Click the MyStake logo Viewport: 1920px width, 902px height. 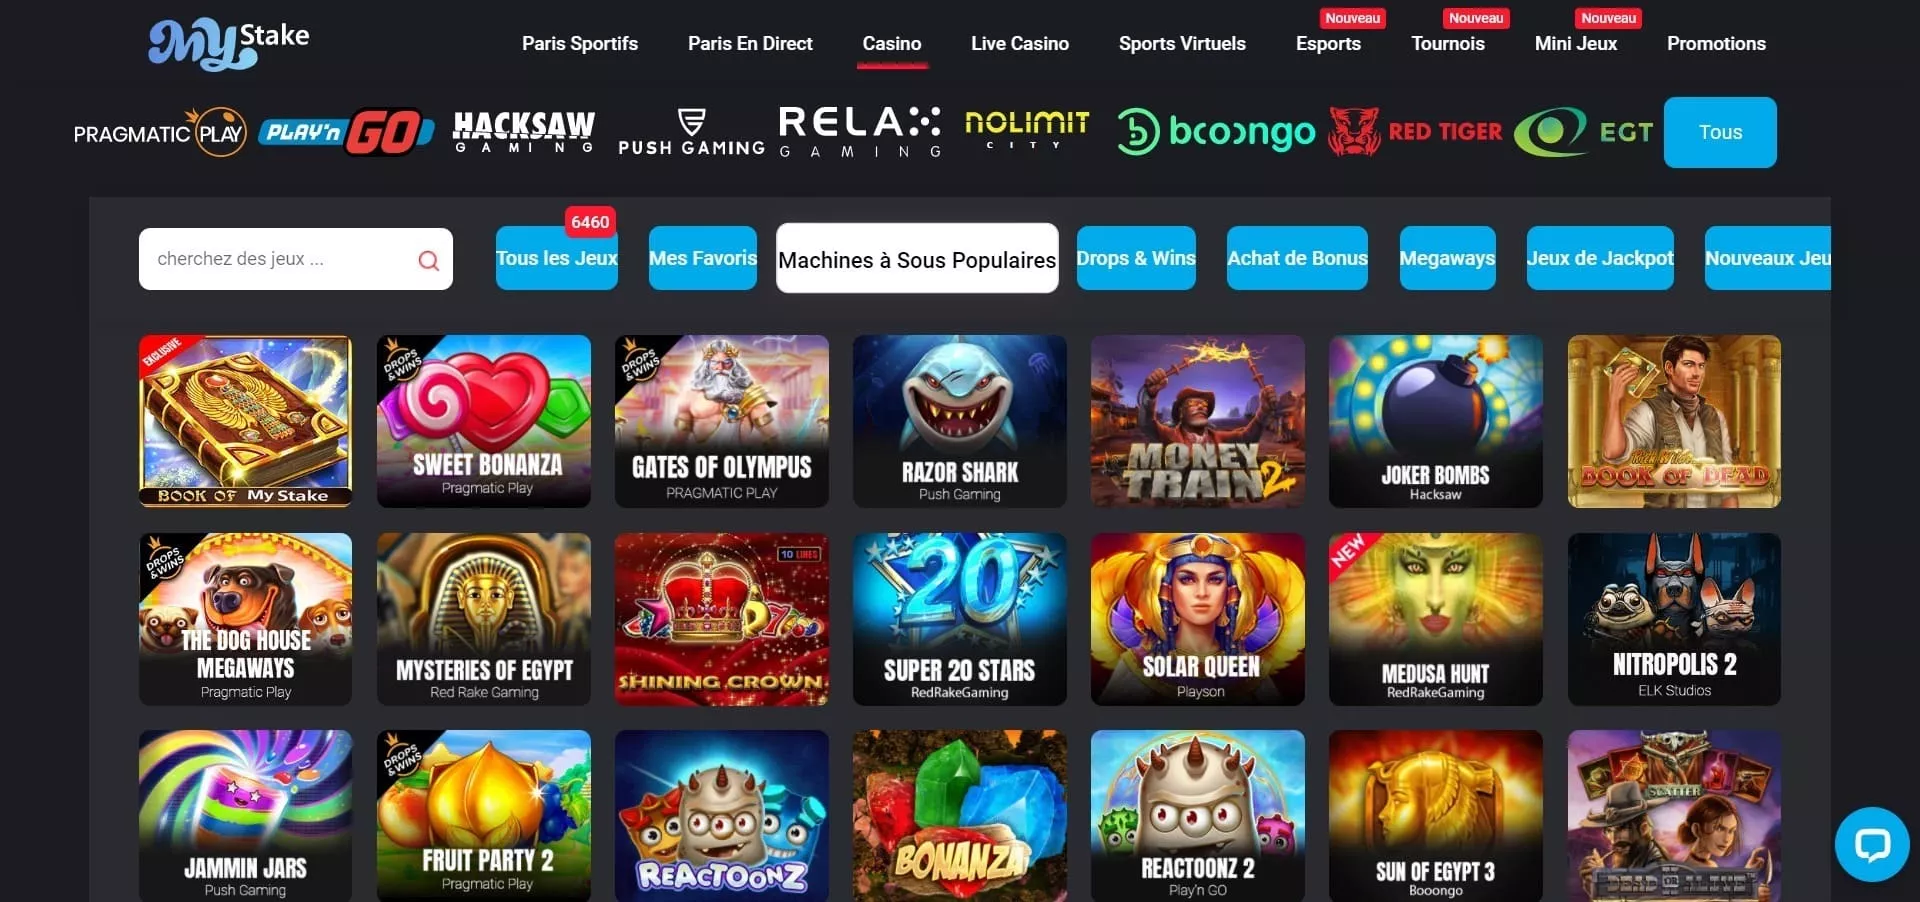click(229, 44)
